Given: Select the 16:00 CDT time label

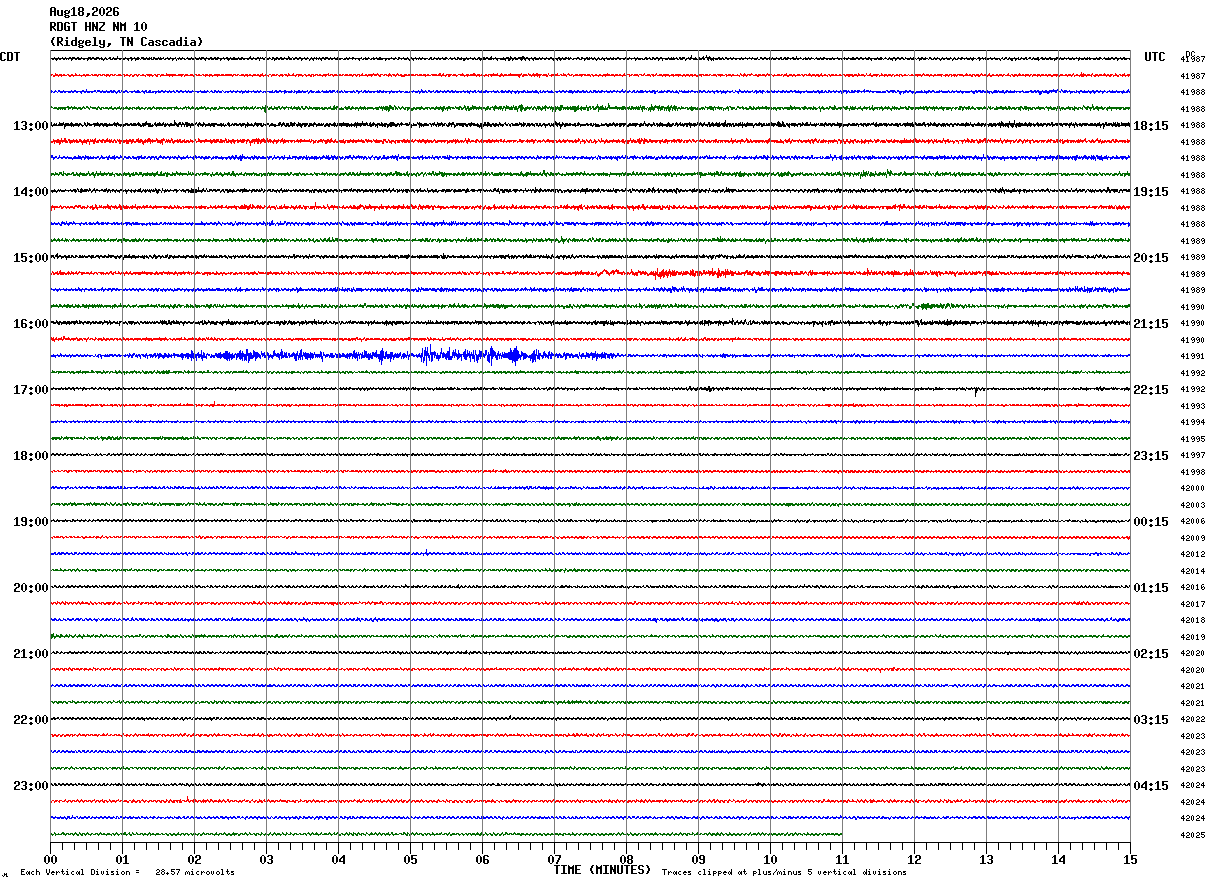Looking at the screenshot, I should tap(30, 324).
